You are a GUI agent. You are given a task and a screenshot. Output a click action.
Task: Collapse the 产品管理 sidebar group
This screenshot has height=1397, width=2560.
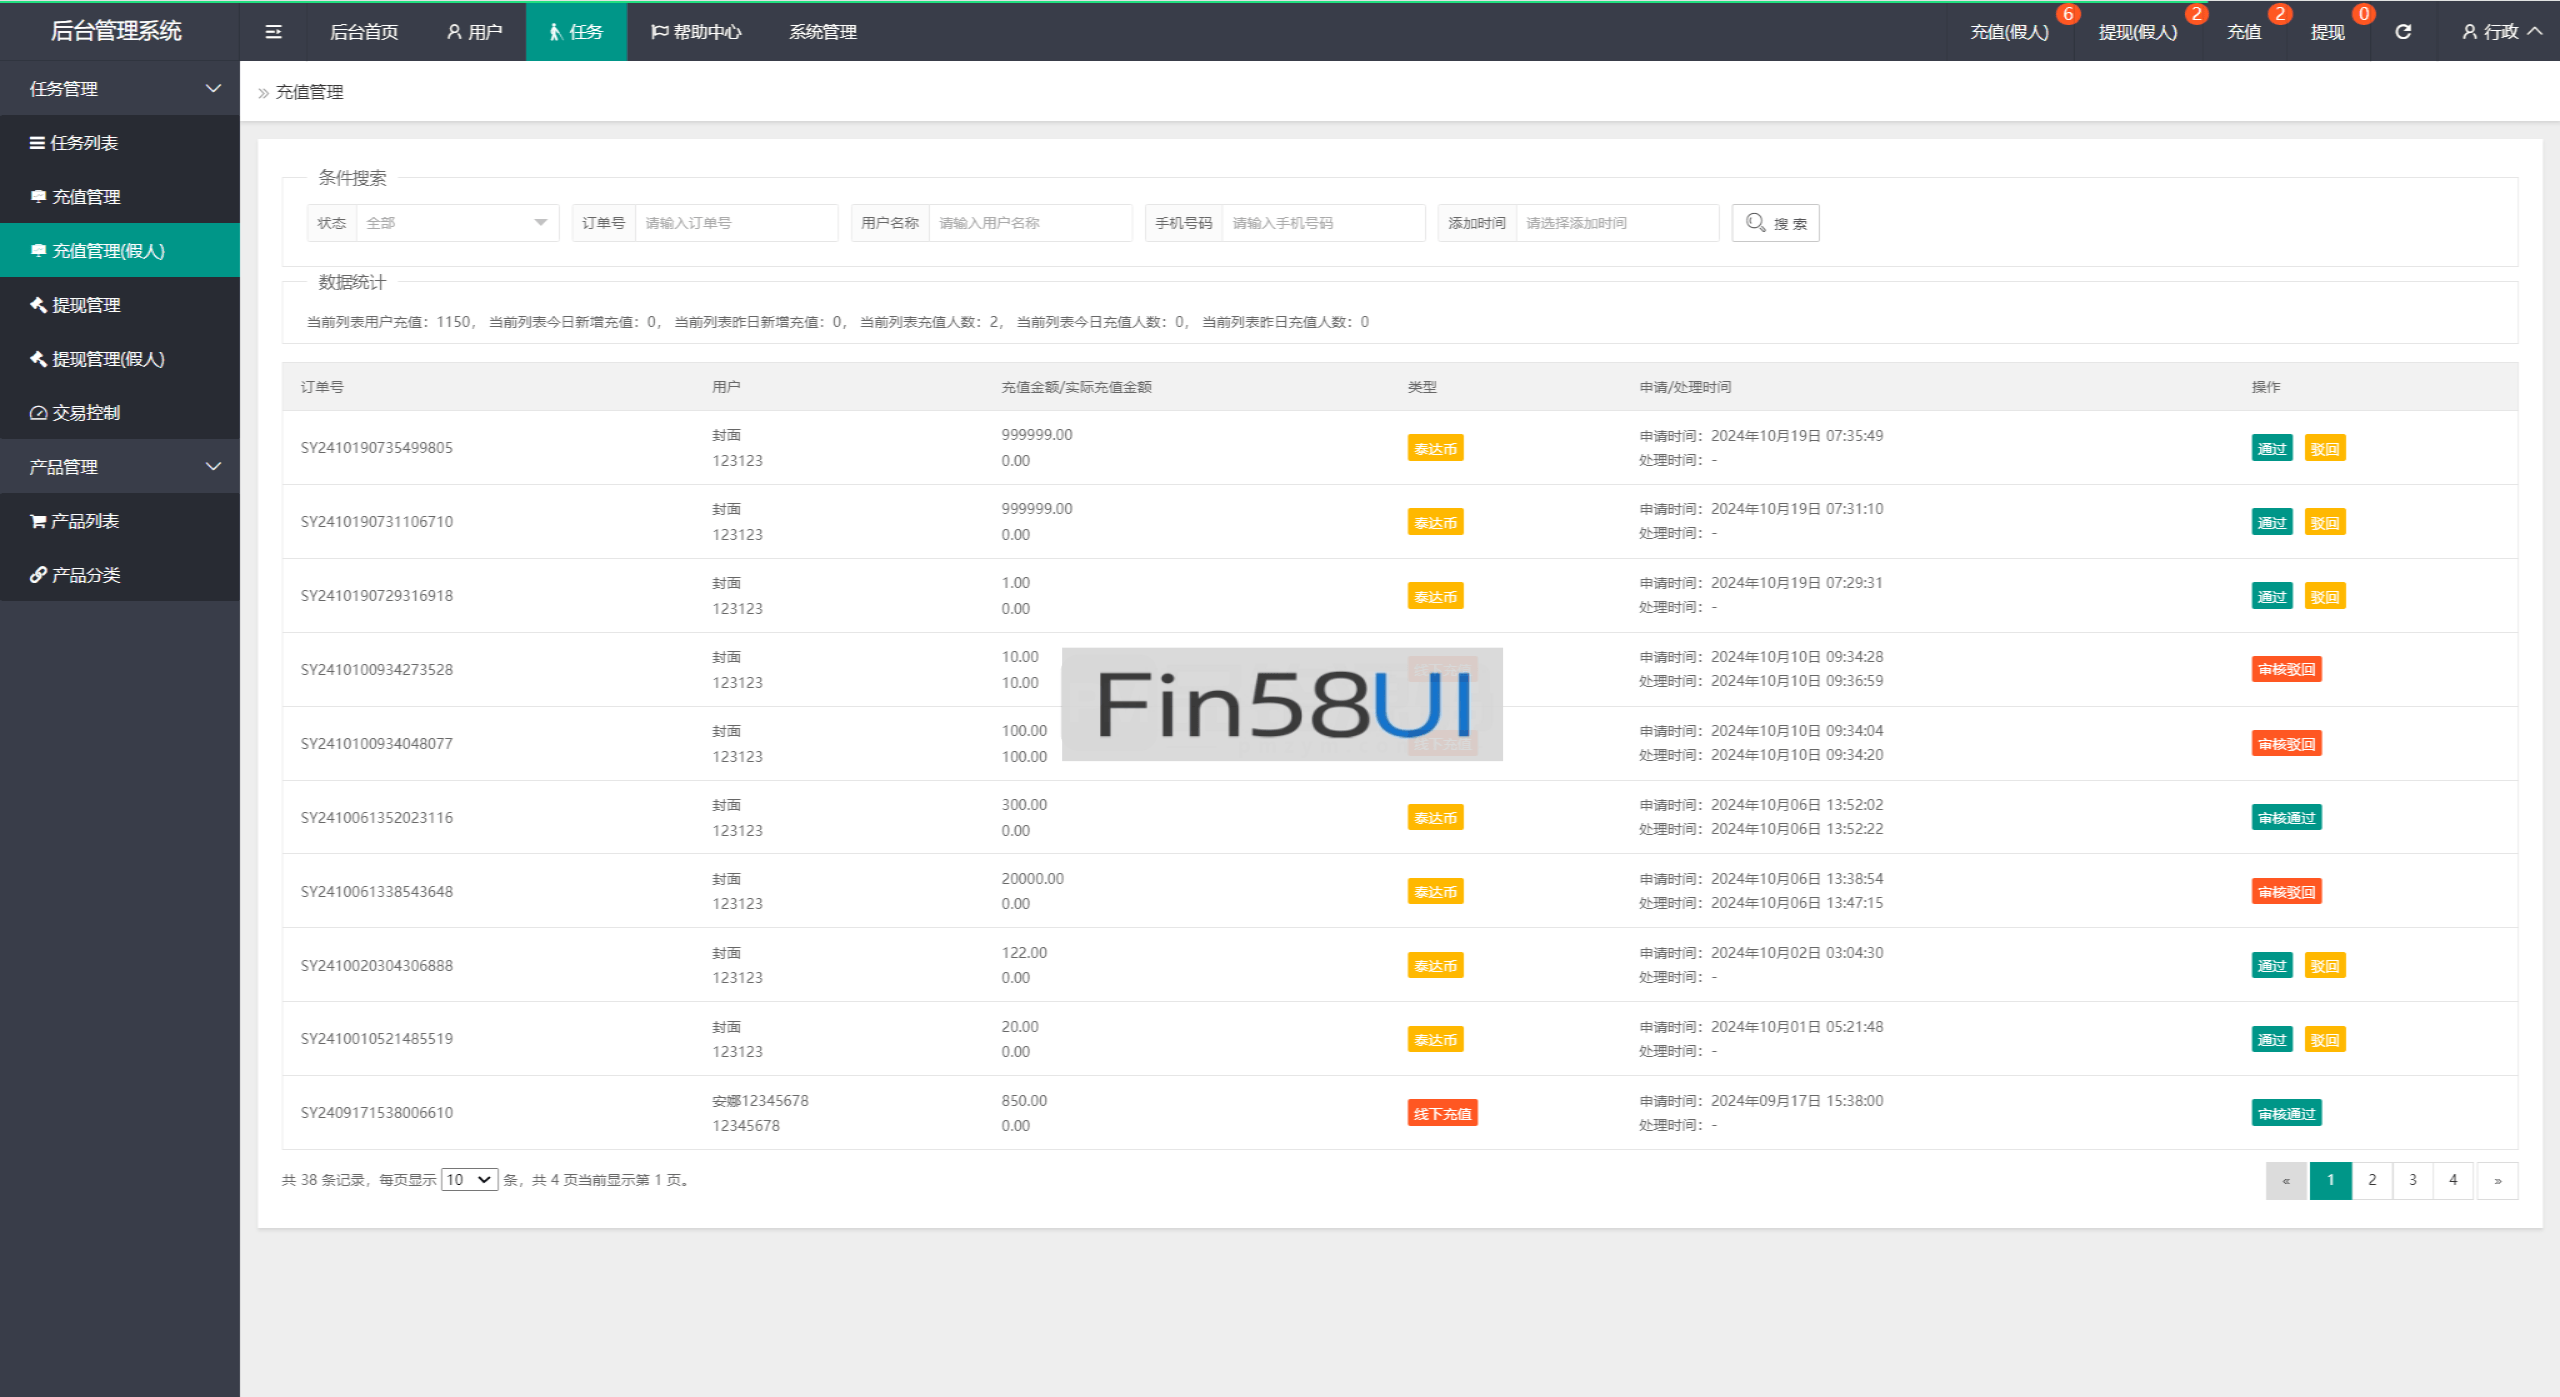pyautogui.click(x=119, y=467)
